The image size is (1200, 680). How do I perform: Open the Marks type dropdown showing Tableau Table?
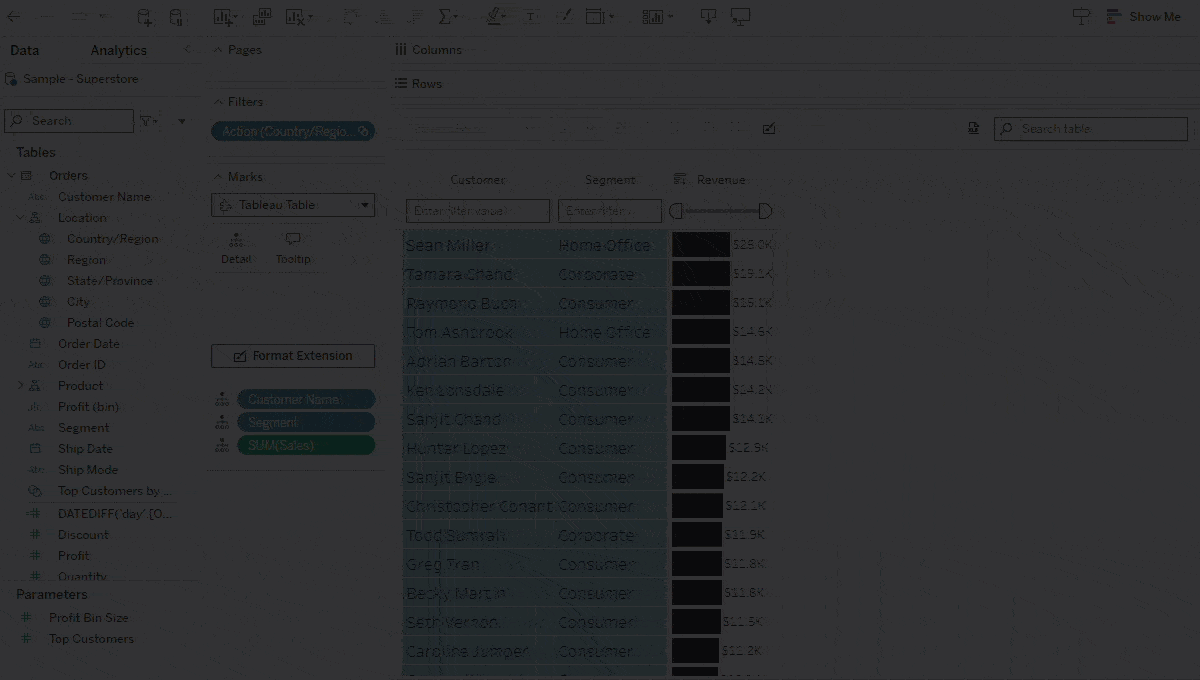pyautogui.click(x=293, y=205)
